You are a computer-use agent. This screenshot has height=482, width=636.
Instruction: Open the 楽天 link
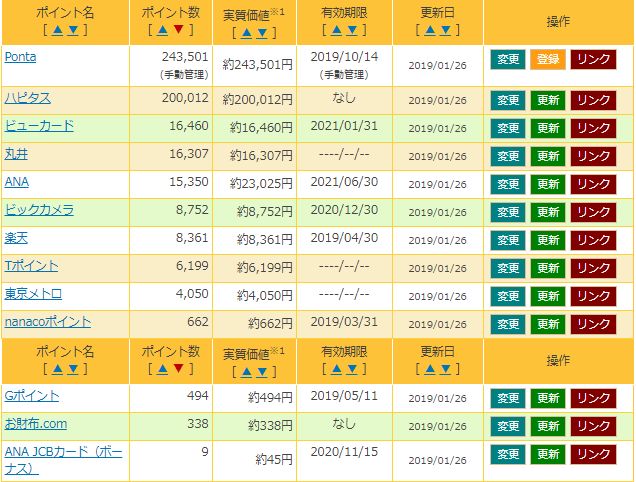(16, 238)
